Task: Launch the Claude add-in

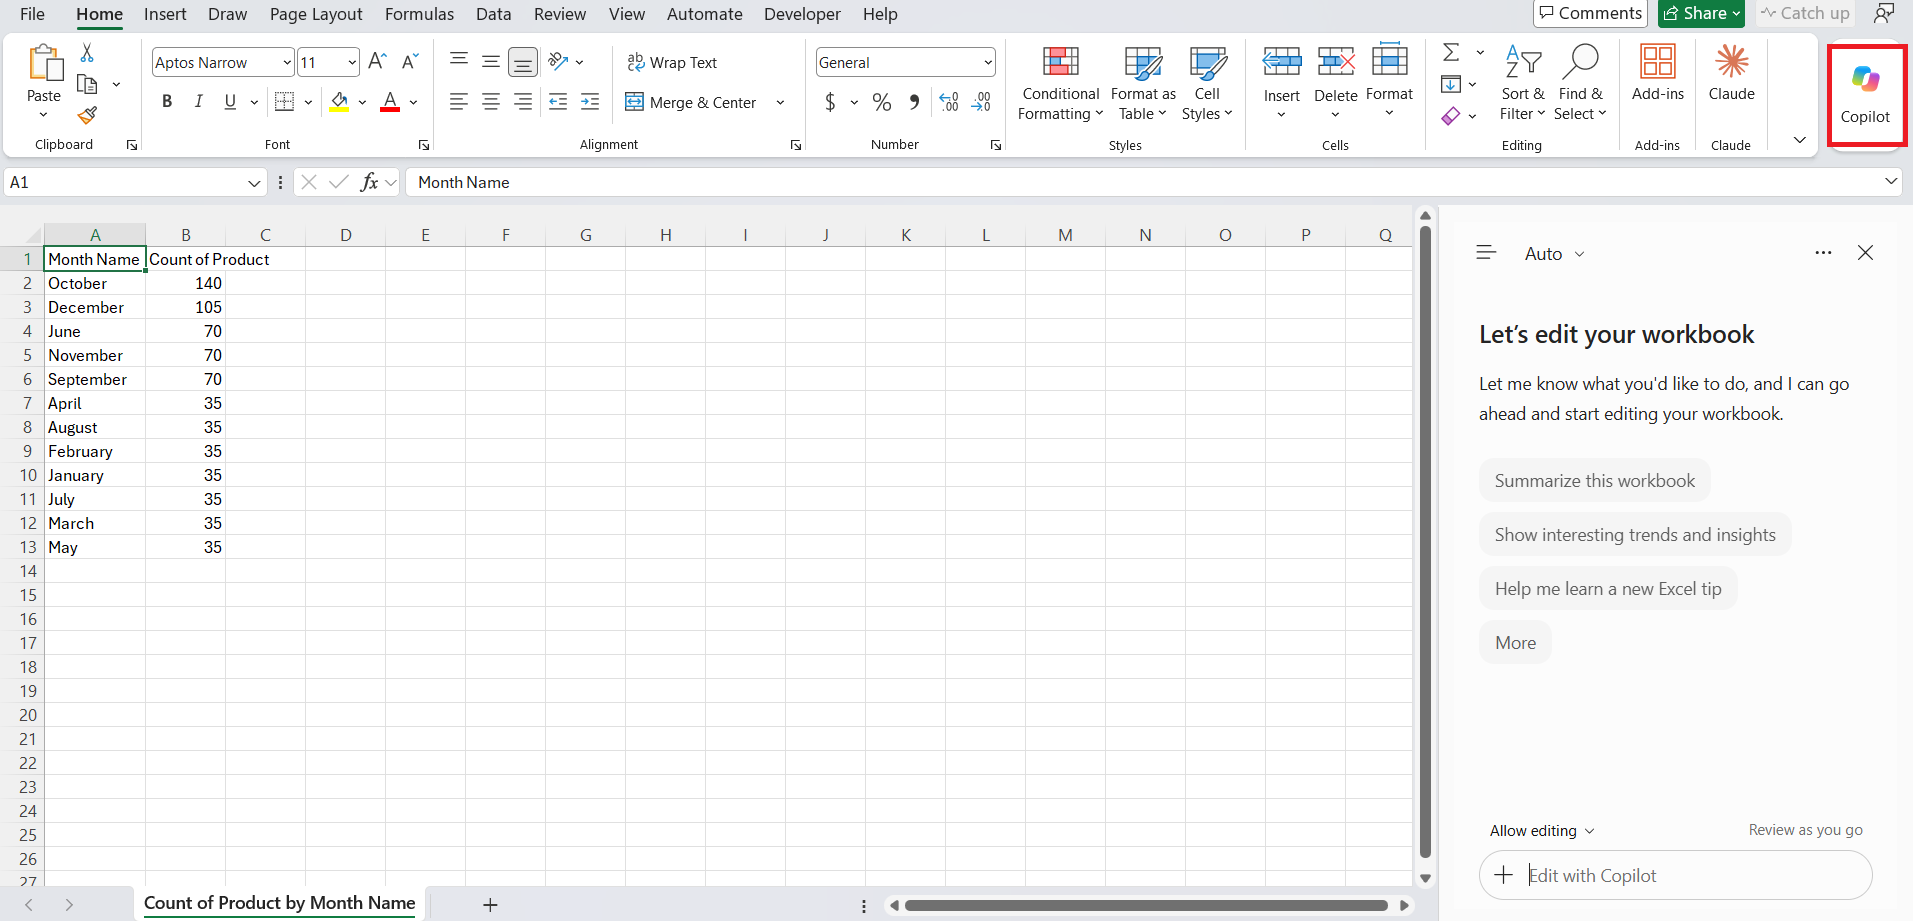Action: pyautogui.click(x=1731, y=73)
